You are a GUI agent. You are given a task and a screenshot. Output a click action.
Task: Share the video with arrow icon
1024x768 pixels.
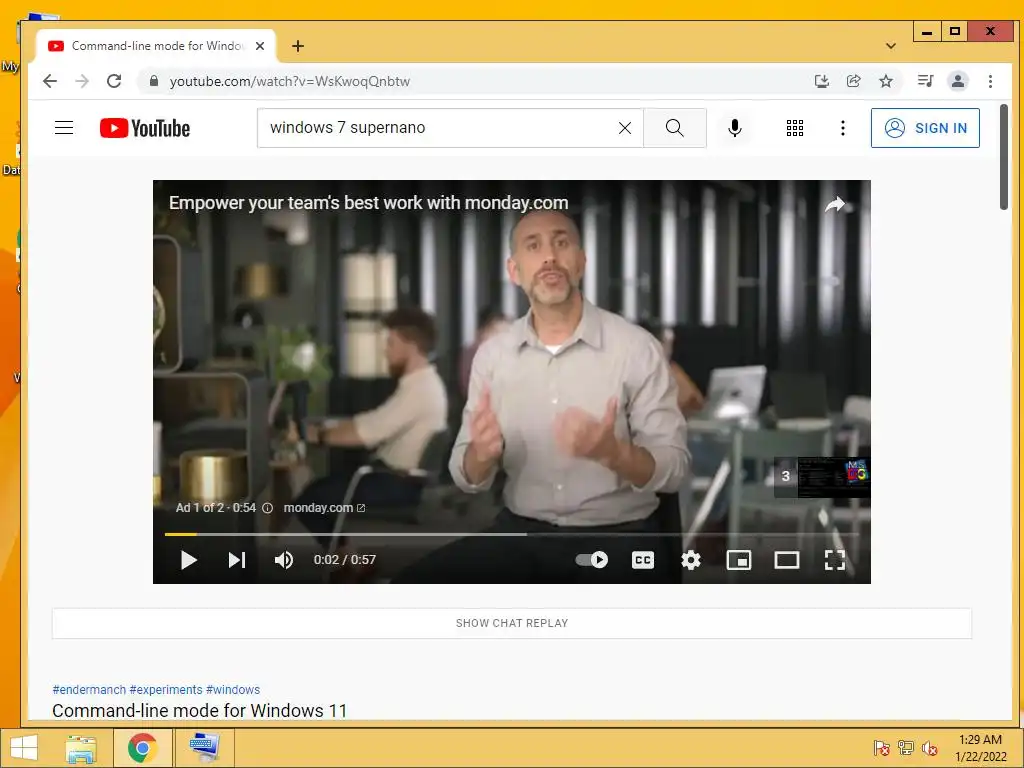tap(835, 205)
